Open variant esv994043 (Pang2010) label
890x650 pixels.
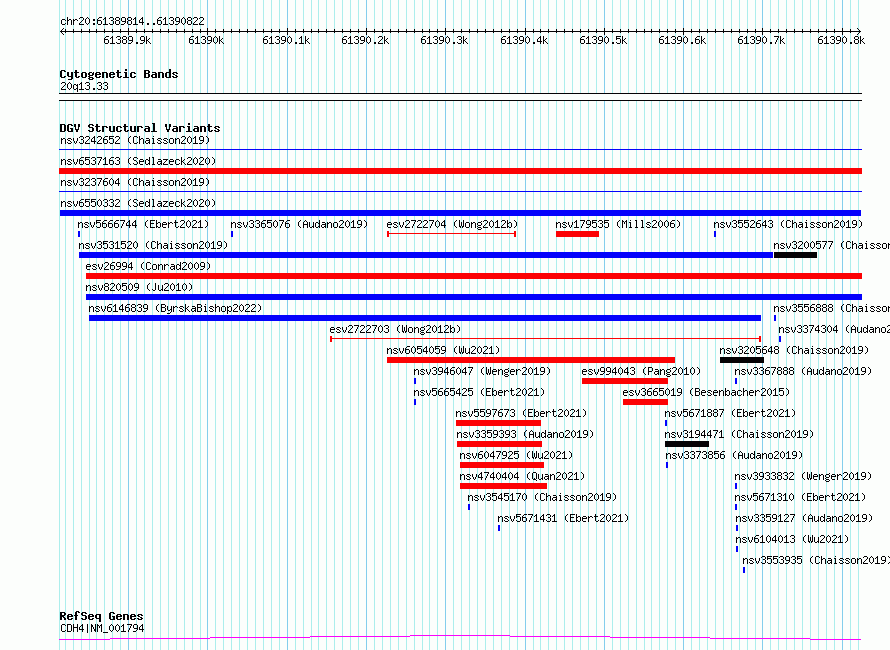[641, 371]
